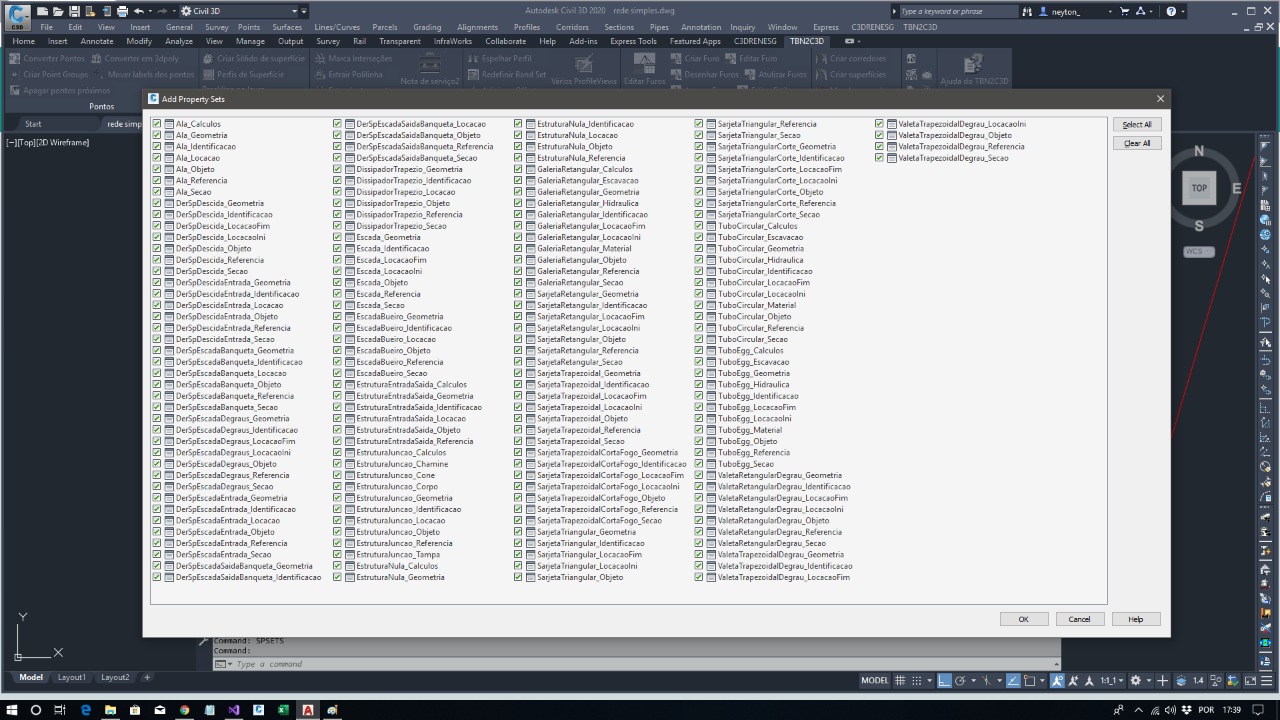The image size is (1280, 720).
Task: Click the clean screen icon in status bar
Action: click(1248, 680)
